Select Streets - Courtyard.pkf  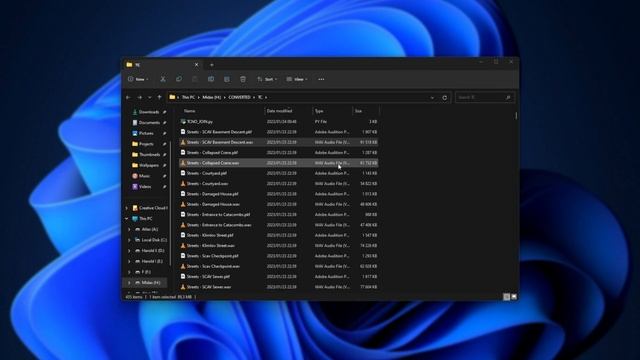coord(279,173)
